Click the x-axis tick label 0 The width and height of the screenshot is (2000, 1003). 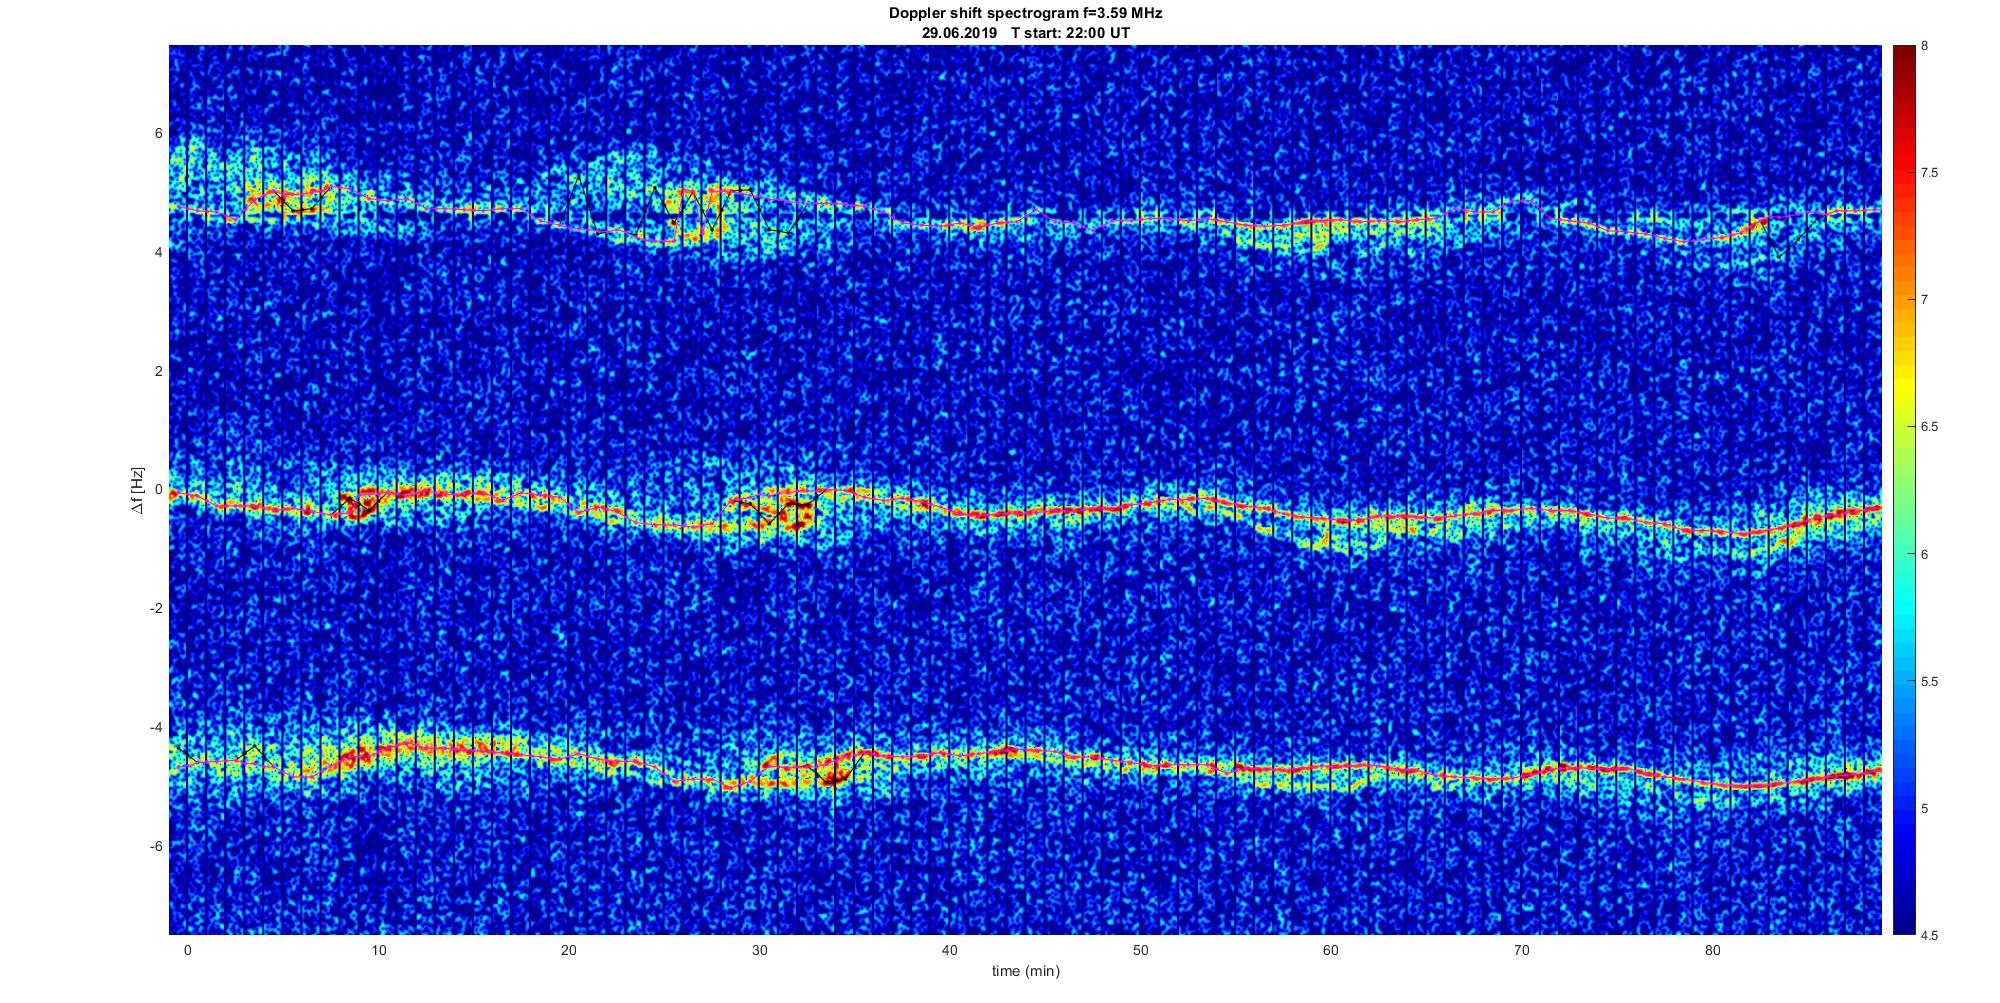pos(187,950)
